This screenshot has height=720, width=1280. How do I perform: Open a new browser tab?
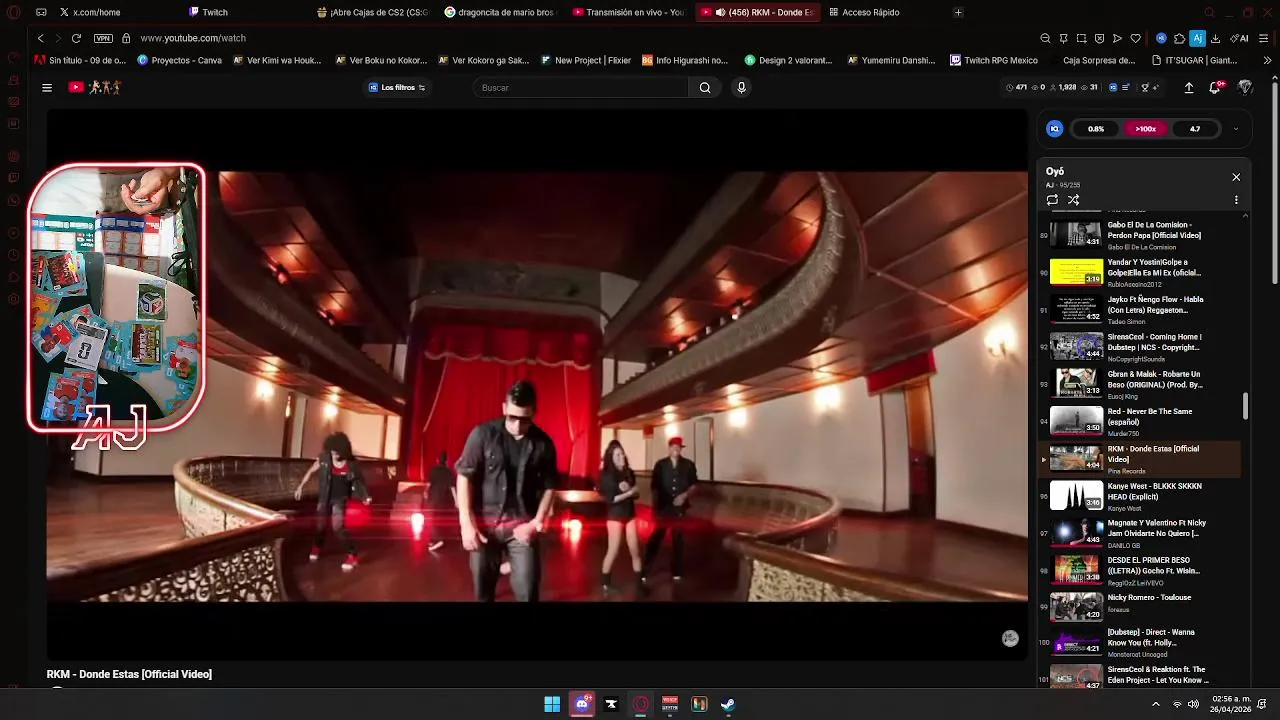coord(958,12)
